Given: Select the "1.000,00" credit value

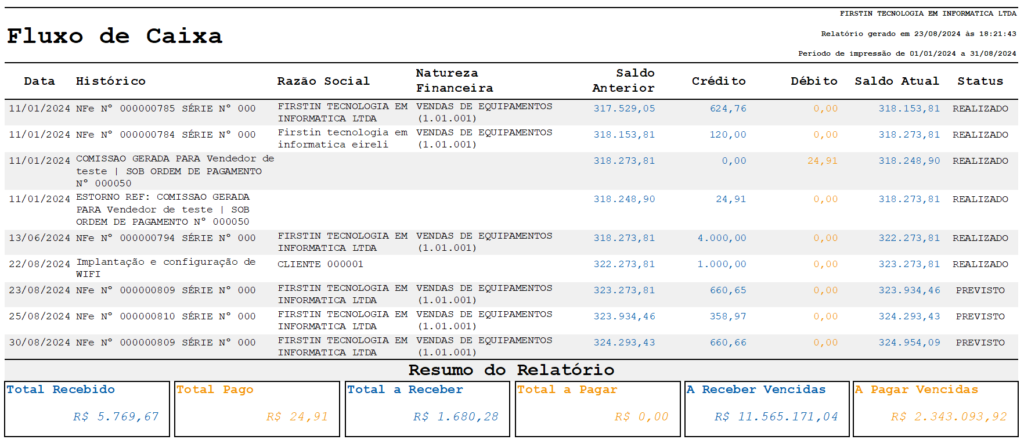Looking at the screenshot, I should (722, 265).
